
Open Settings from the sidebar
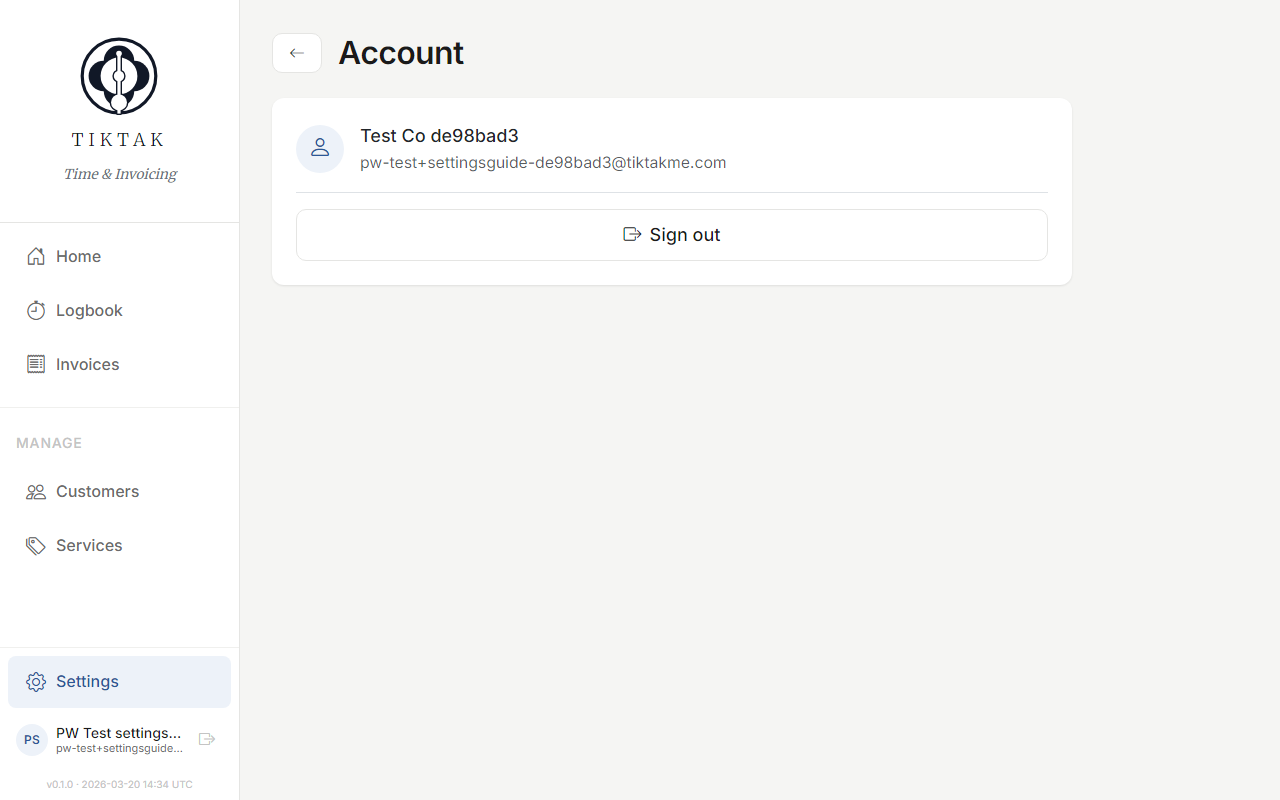(x=87, y=681)
